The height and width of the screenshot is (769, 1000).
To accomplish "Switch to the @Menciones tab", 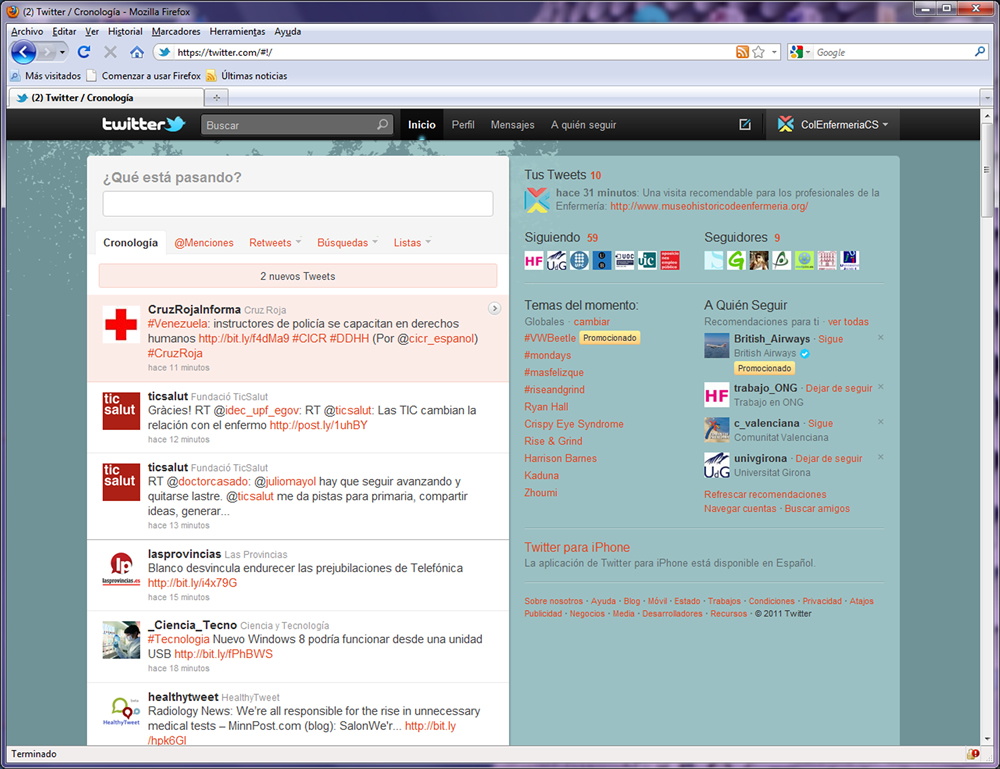I will pyautogui.click(x=204, y=243).
